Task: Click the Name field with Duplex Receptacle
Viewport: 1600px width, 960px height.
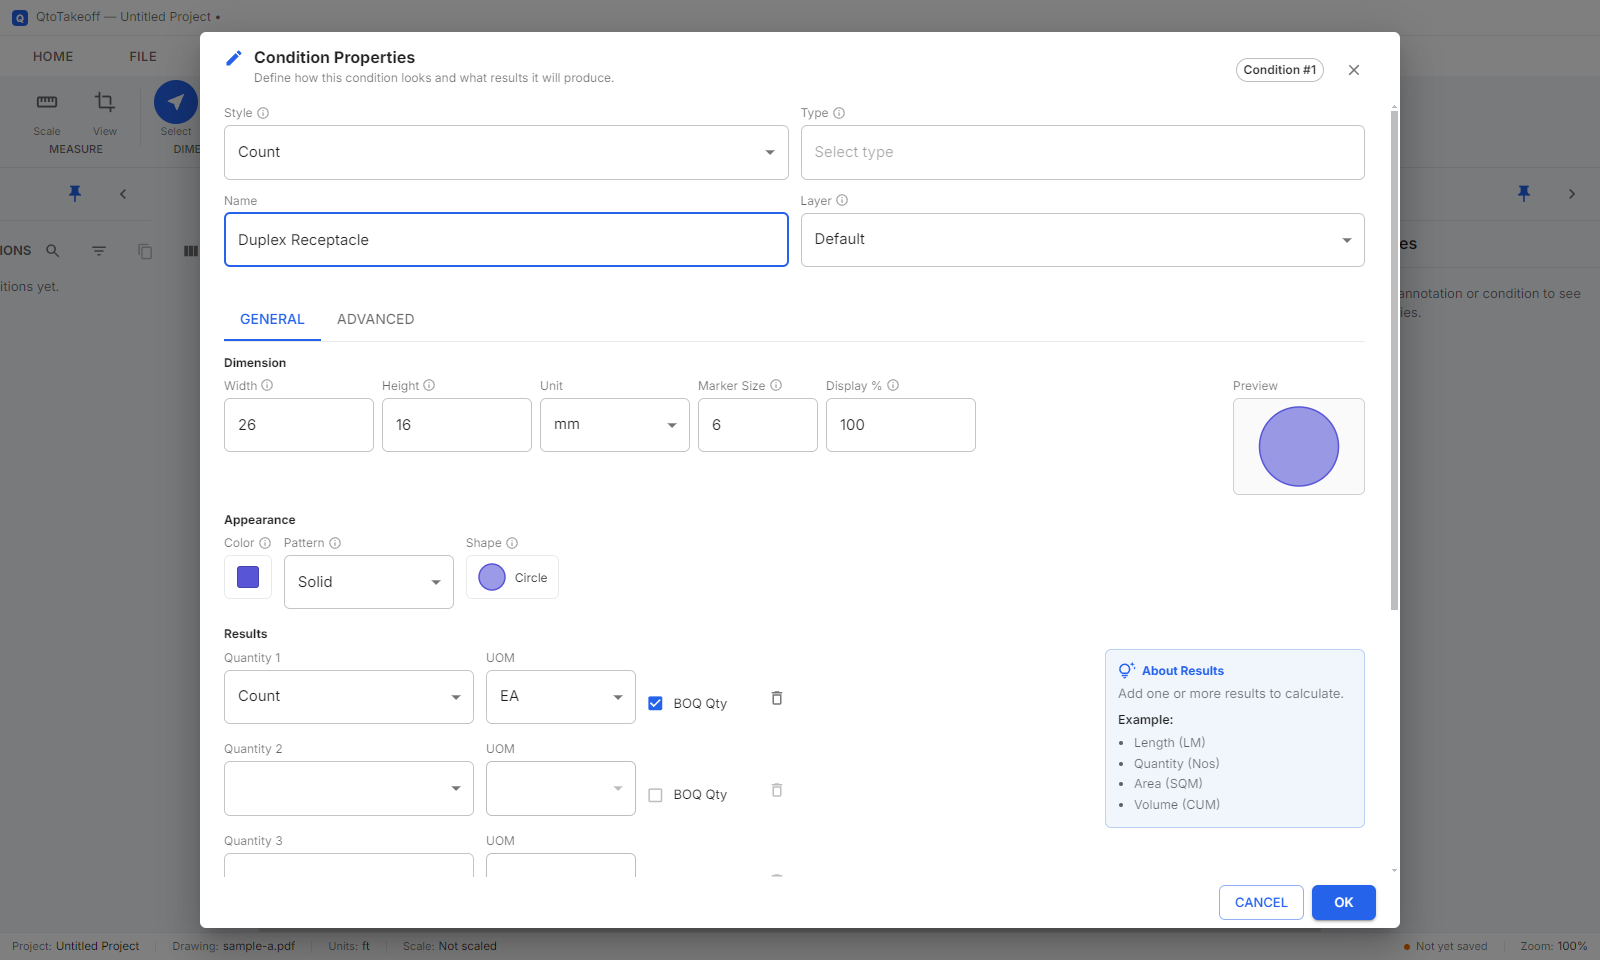Action: tap(506, 240)
